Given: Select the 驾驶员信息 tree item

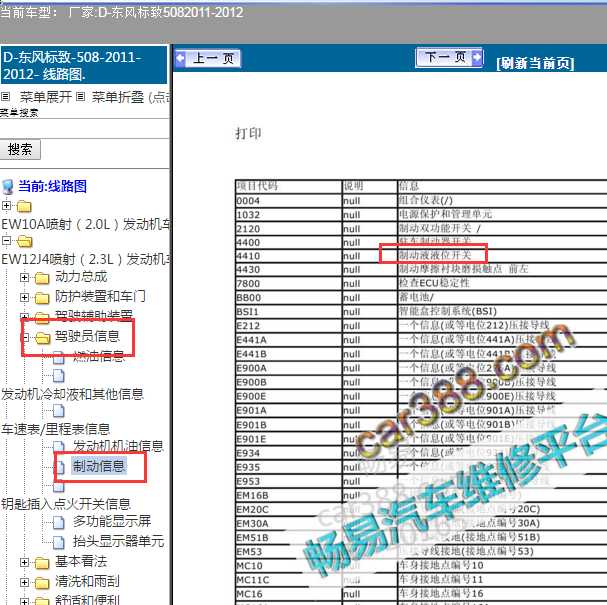Looking at the screenshot, I should (x=87, y=336).
